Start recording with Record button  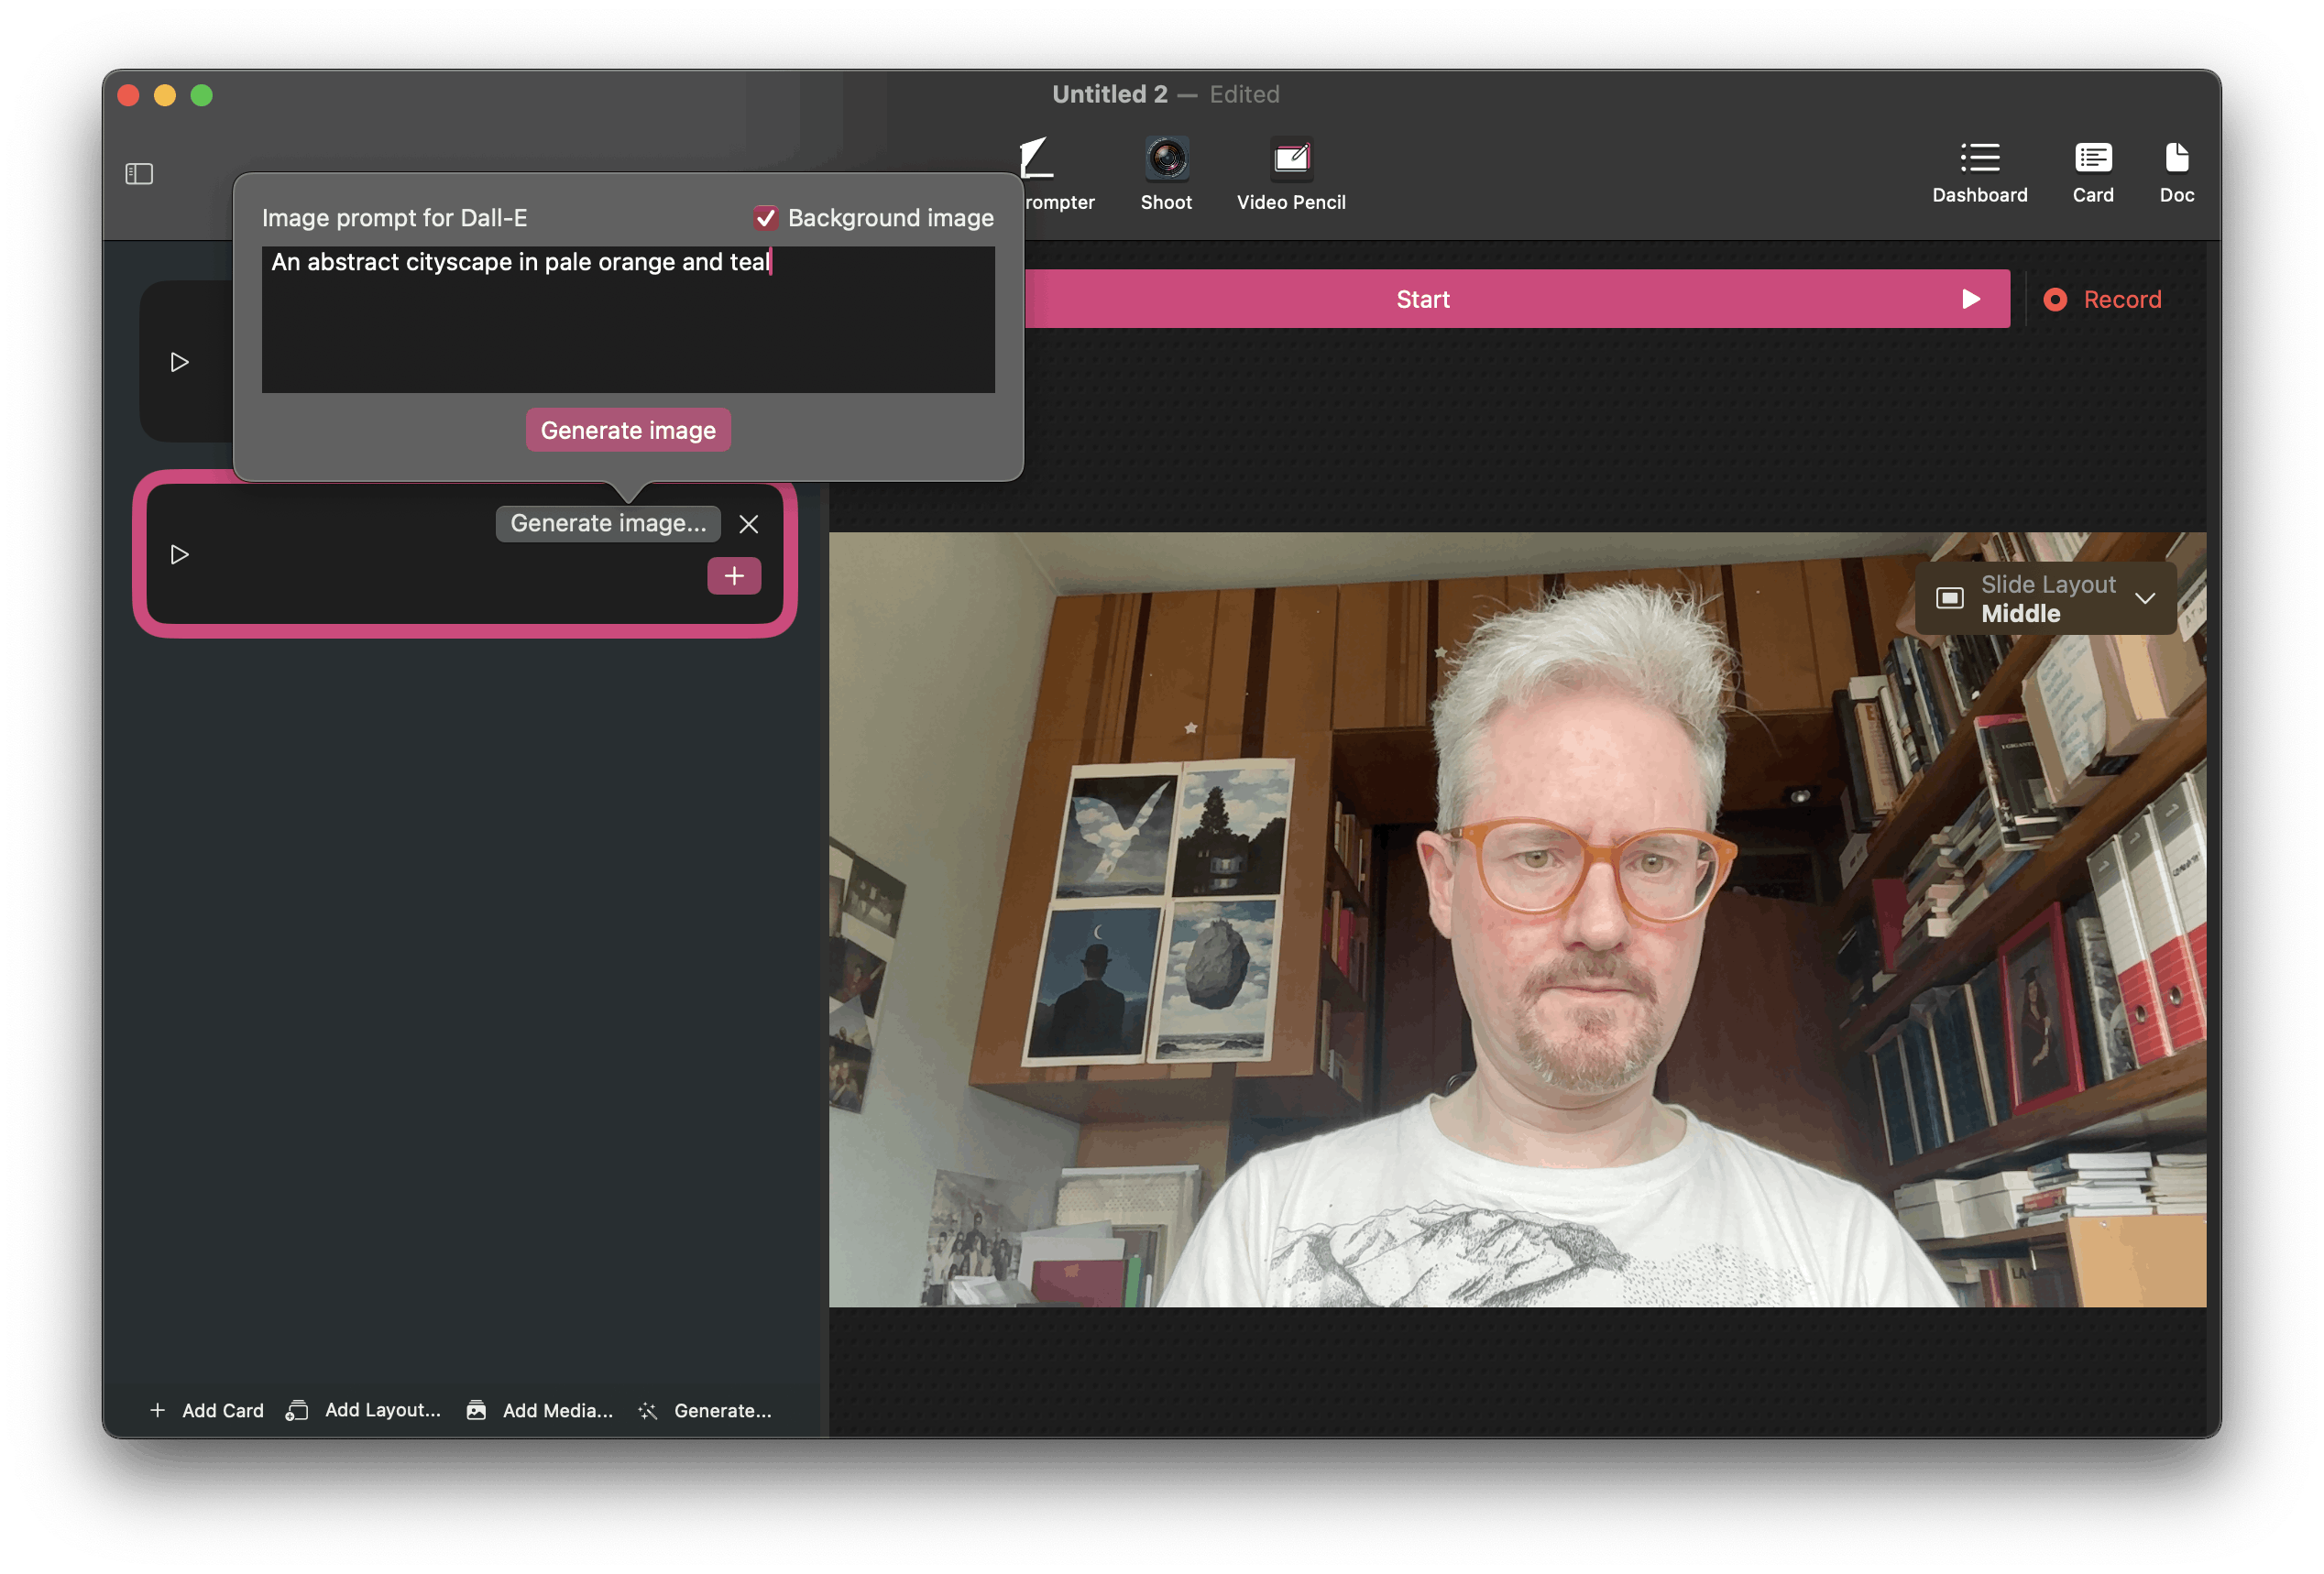click(x=2102, y=300)
